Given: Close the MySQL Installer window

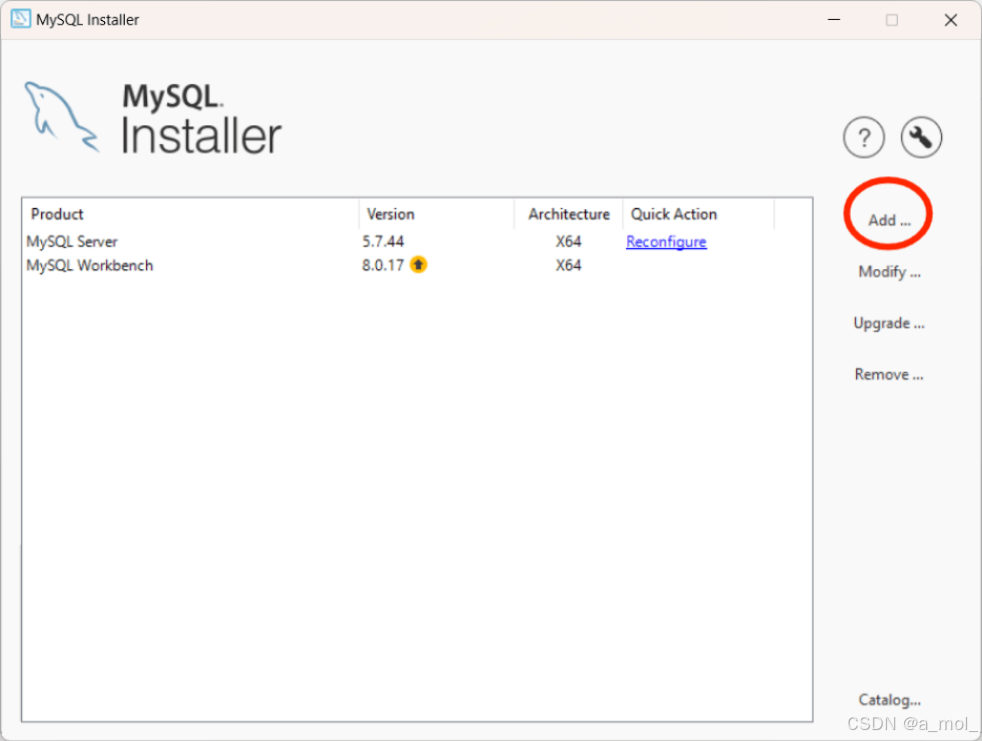Looking at the screenshot, I should point(951,19).
